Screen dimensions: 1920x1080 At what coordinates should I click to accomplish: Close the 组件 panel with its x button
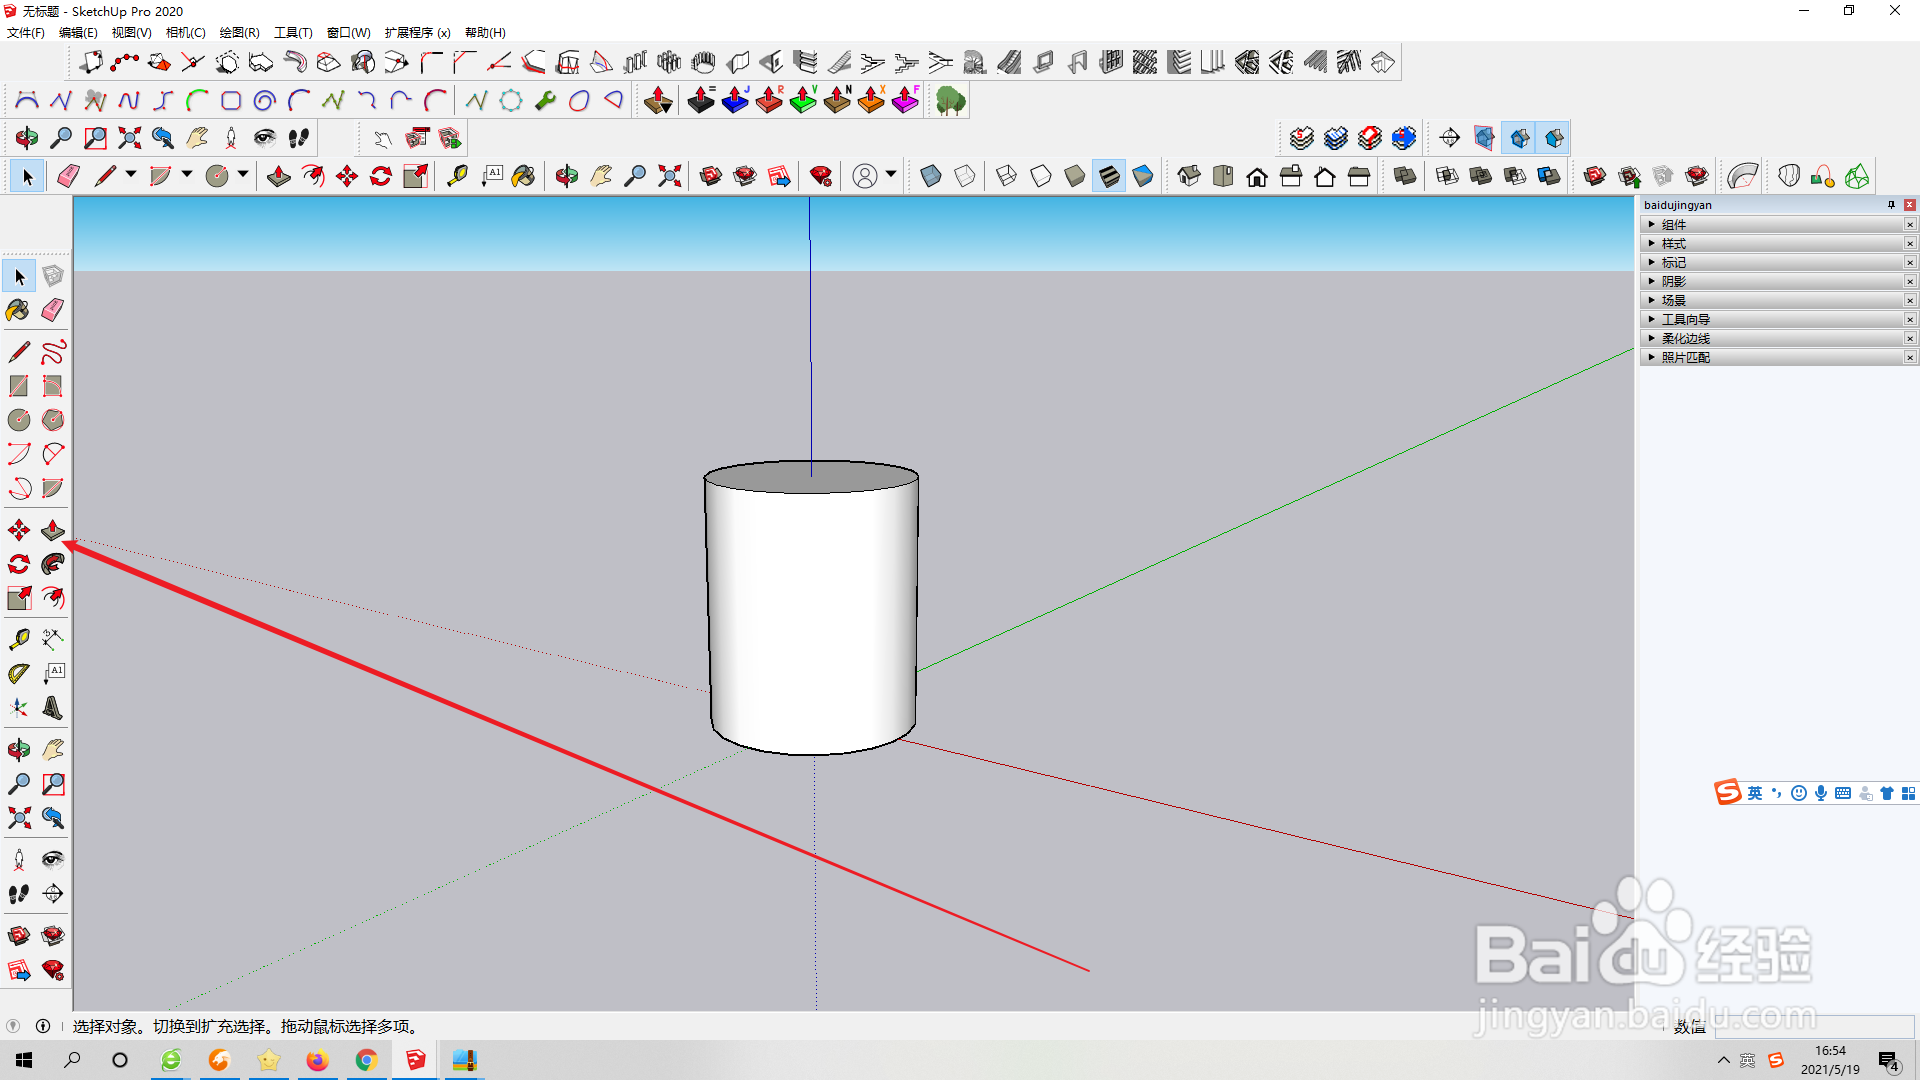point(1909,225)
